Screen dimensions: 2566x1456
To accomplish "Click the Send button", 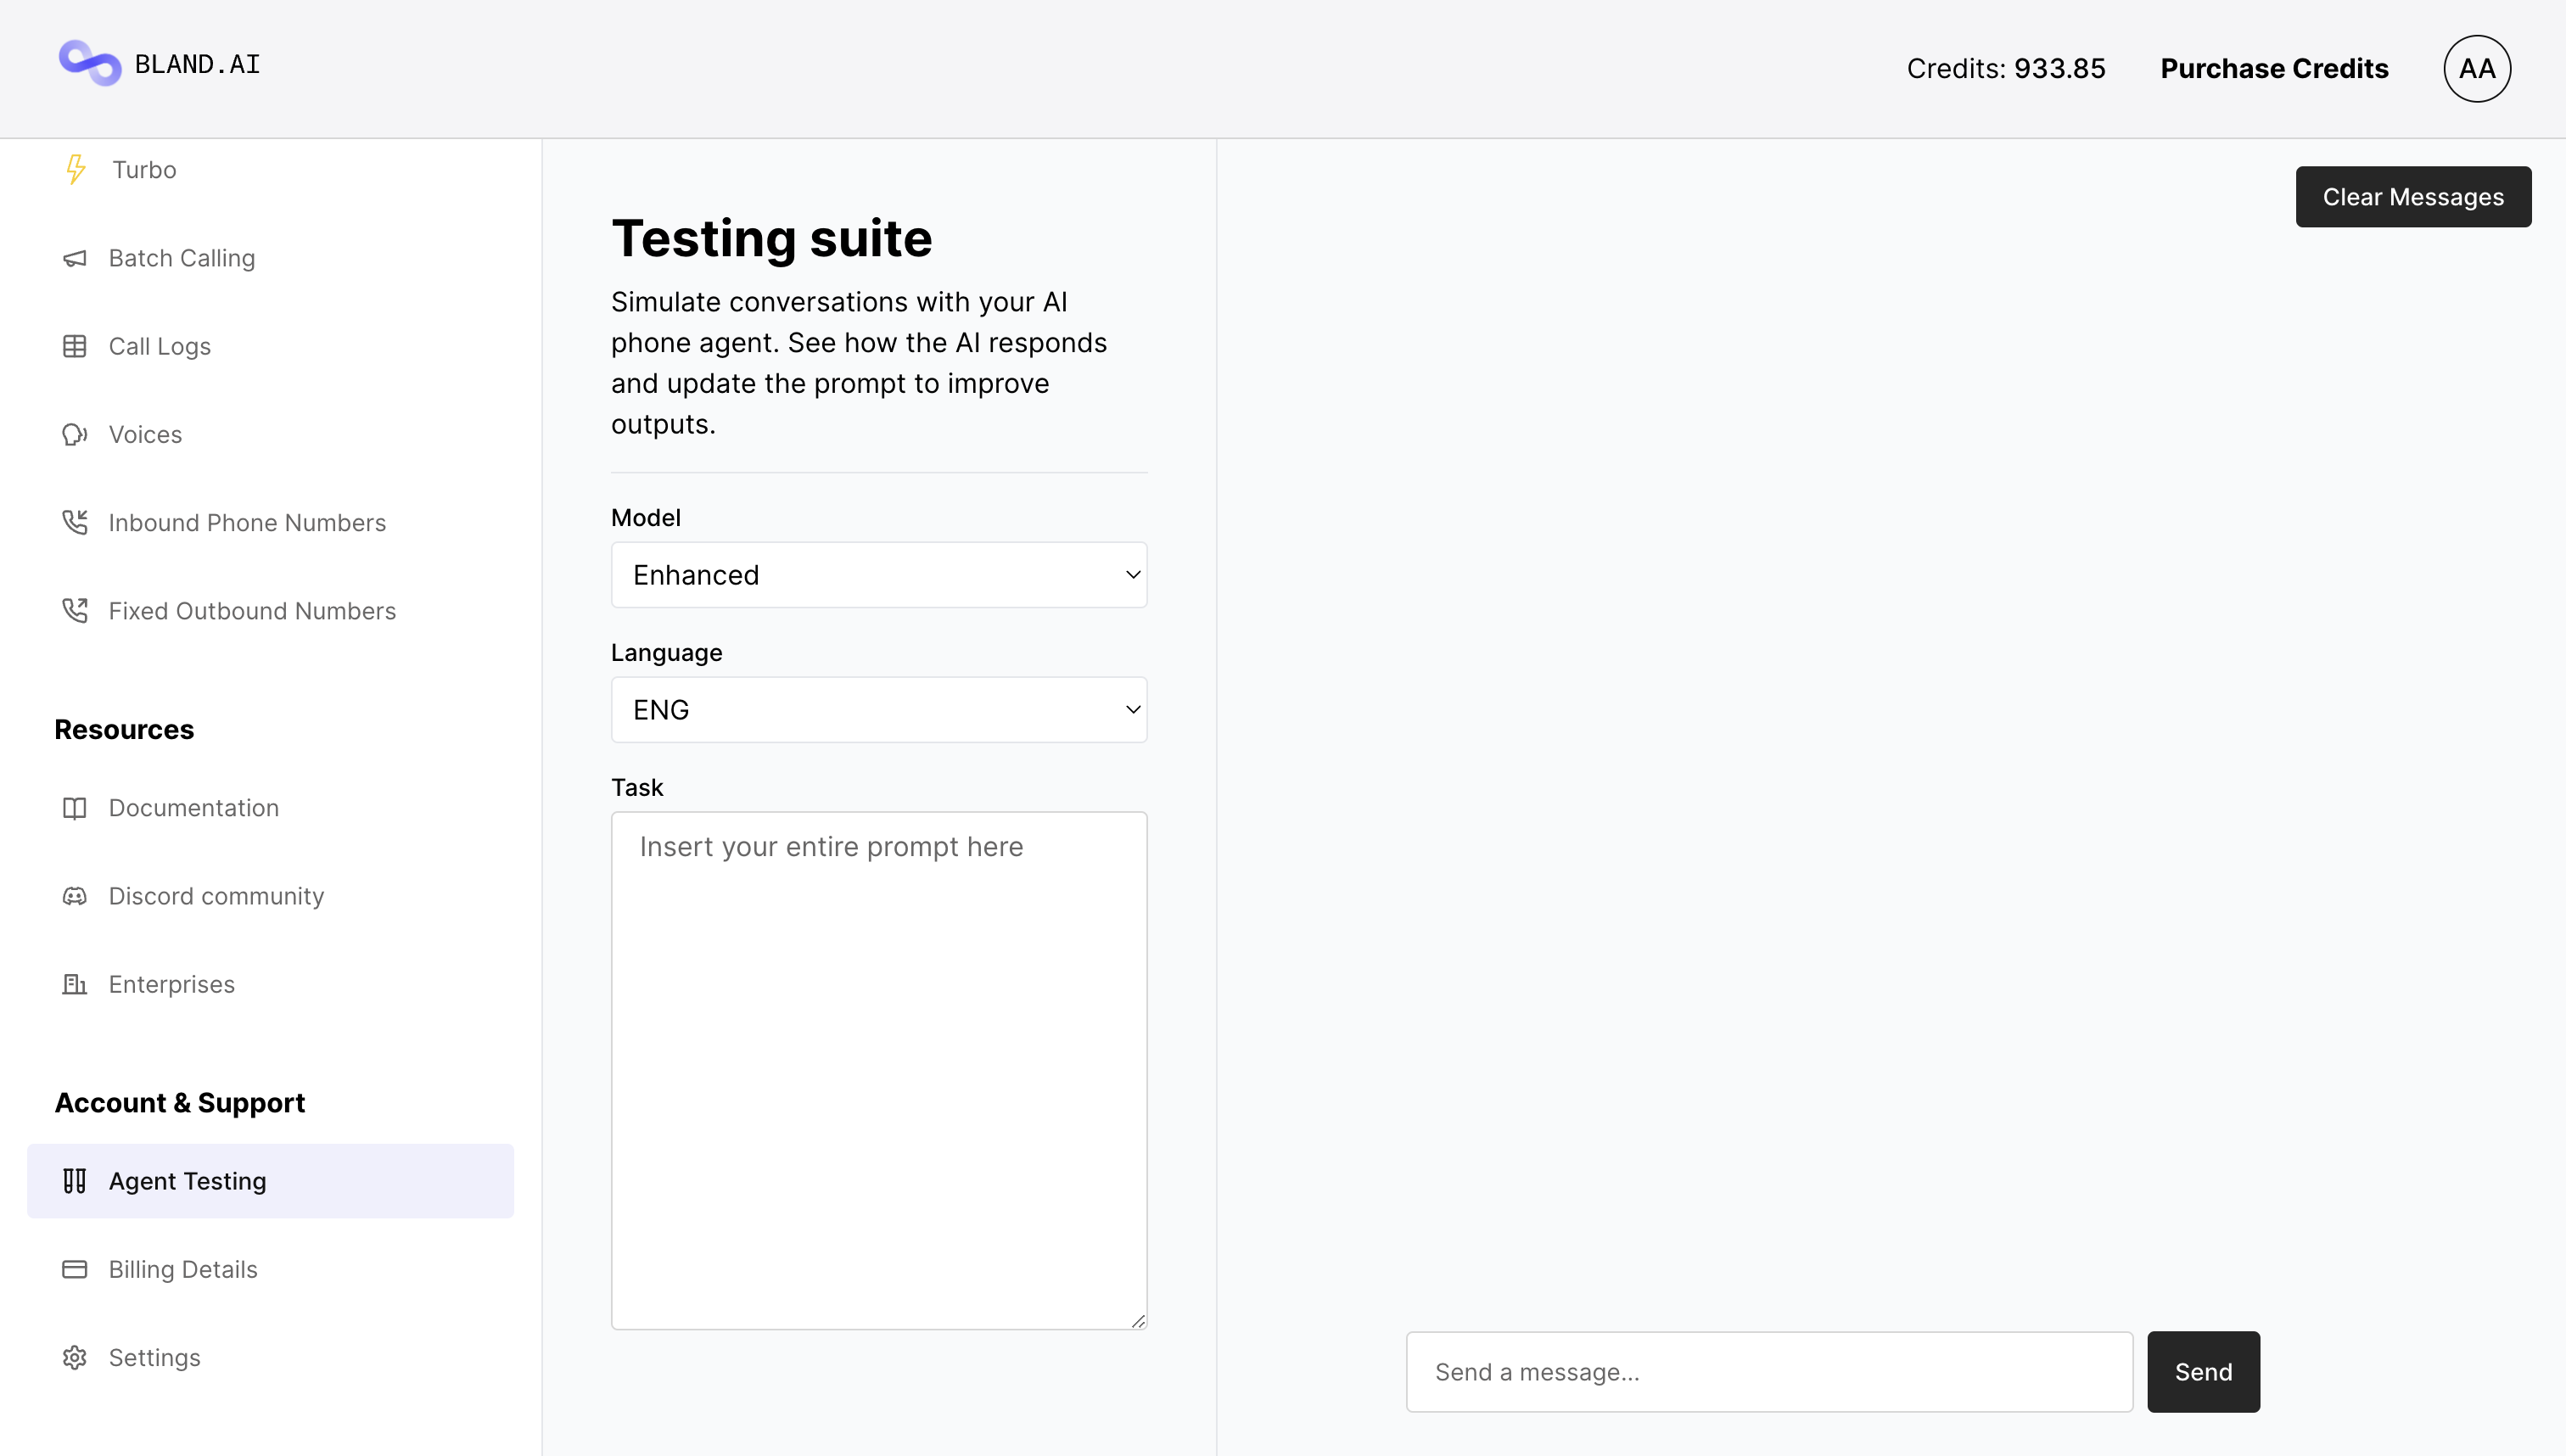I will [2202, 1370].
